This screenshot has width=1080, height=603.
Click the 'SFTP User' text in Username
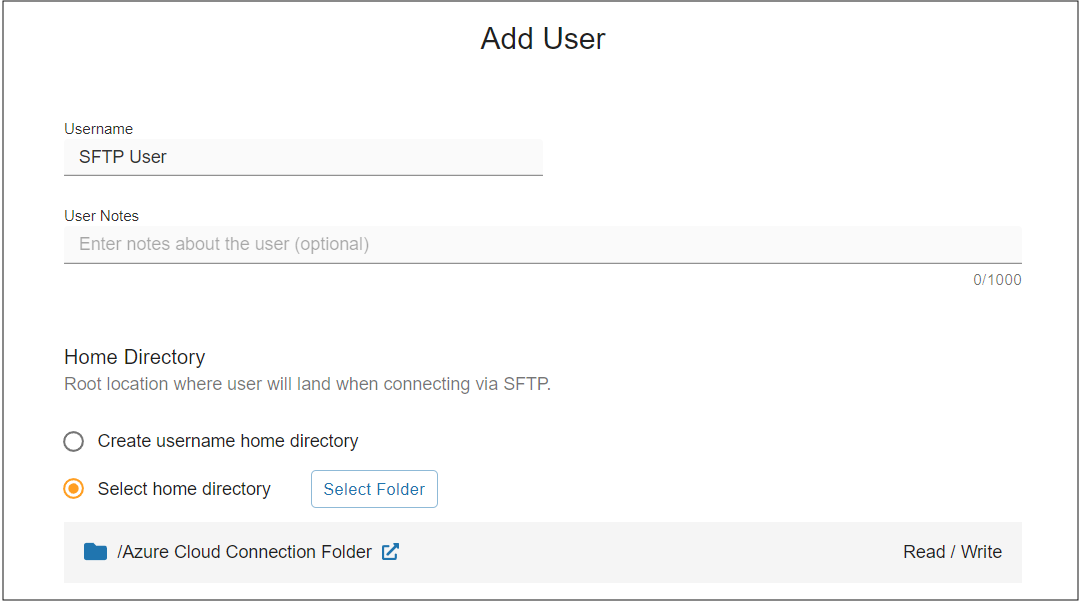[x=123, y=157]
